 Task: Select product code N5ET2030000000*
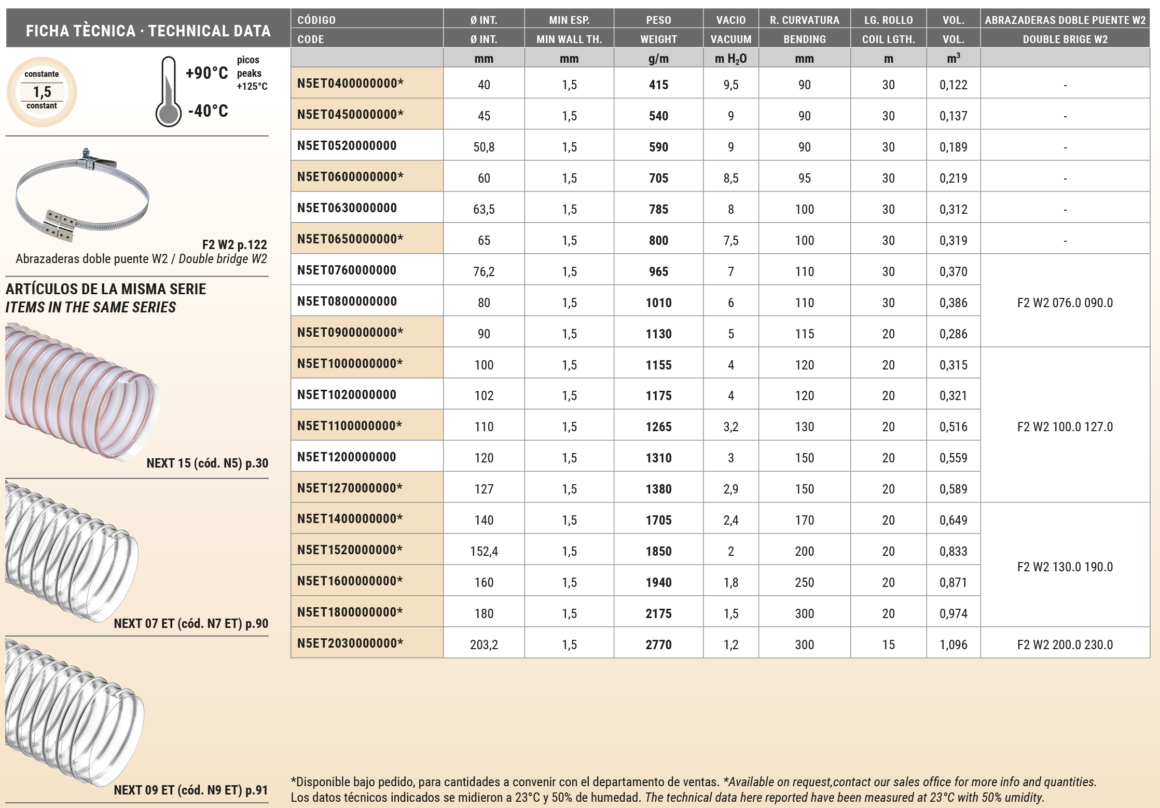tap(350, 643)
